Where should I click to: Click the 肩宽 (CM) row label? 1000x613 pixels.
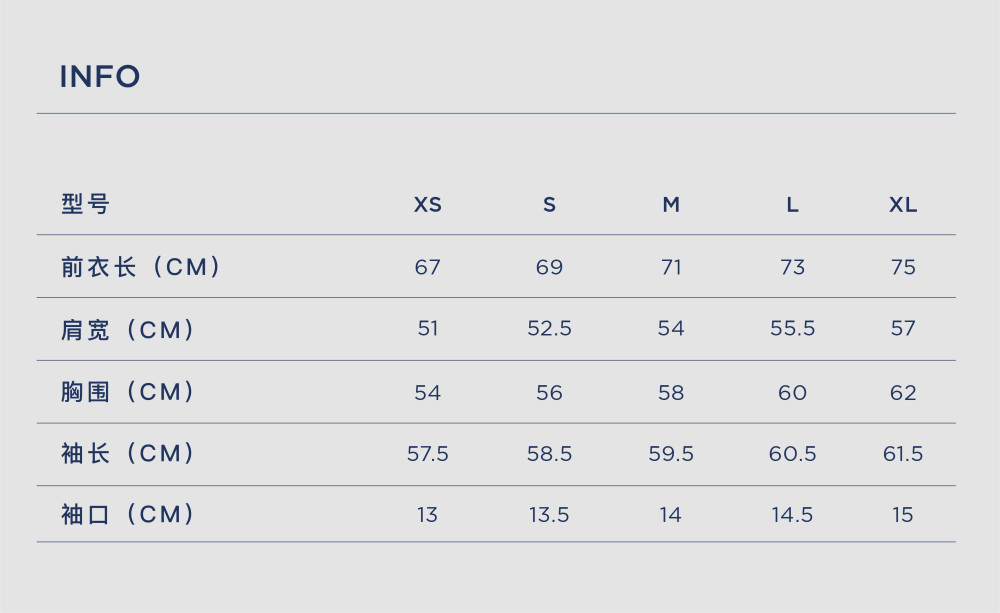click(x=128, y=329)
